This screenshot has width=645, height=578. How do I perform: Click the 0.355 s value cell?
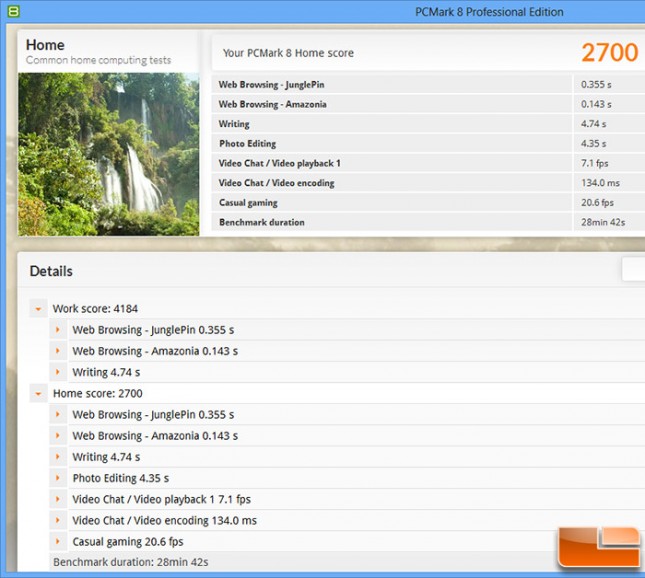coord(609,84)
